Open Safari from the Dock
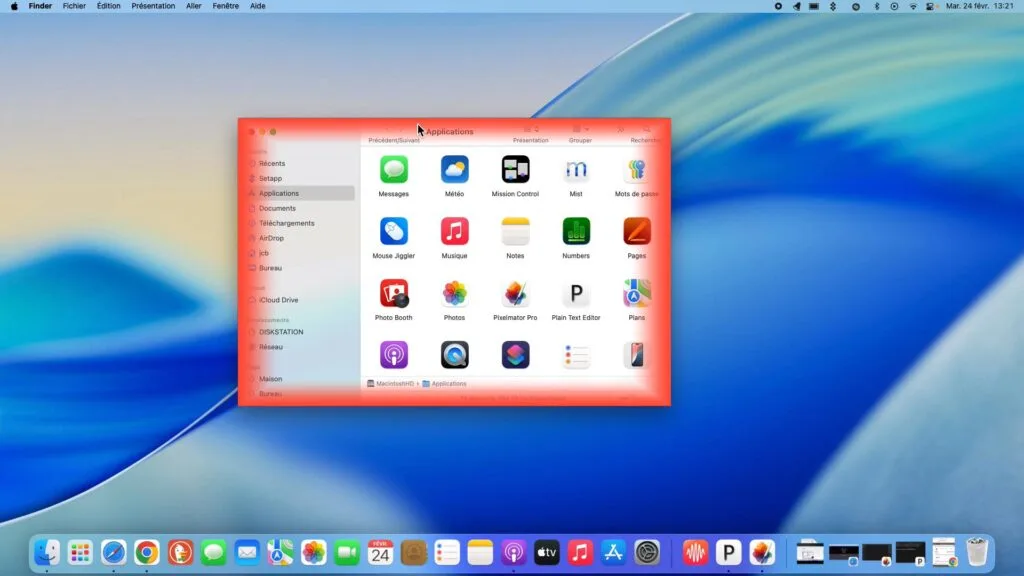Viewport: 1024px width, 576px height. 114,553
